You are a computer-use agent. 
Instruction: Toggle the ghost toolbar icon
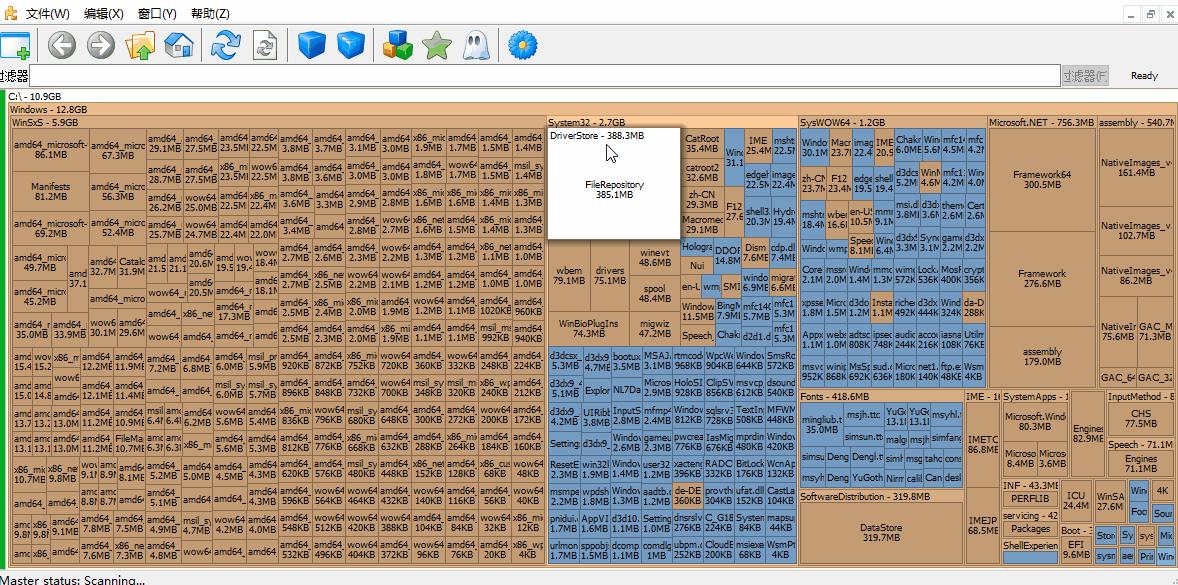(474, 45)
